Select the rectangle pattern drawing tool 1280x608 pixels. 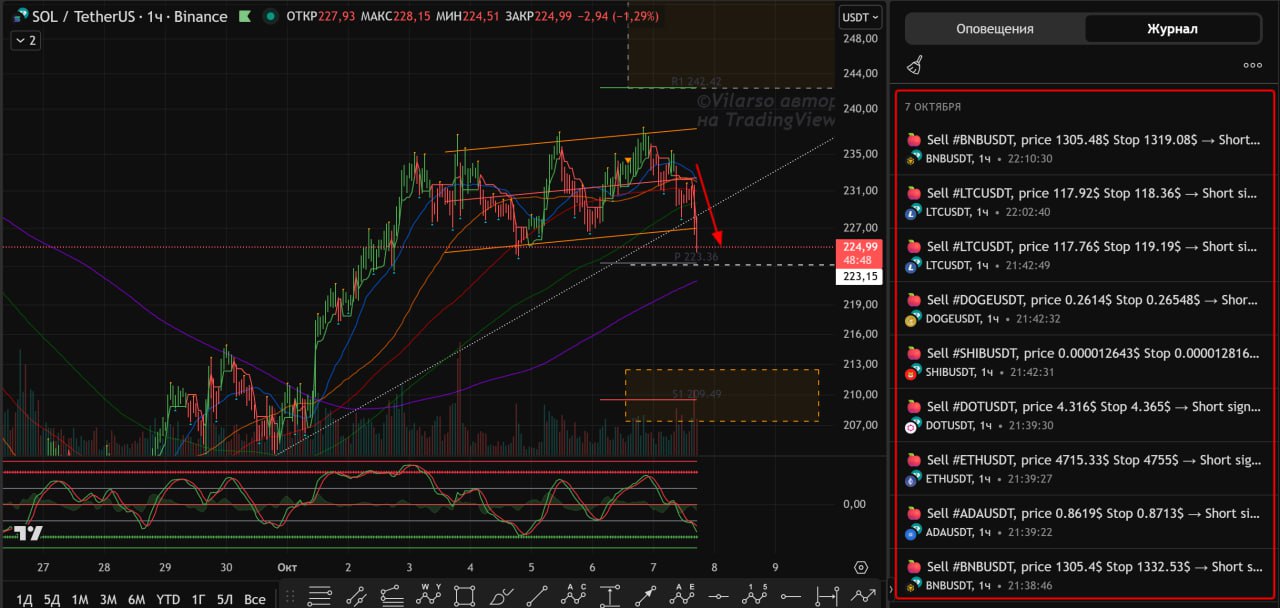465,596
